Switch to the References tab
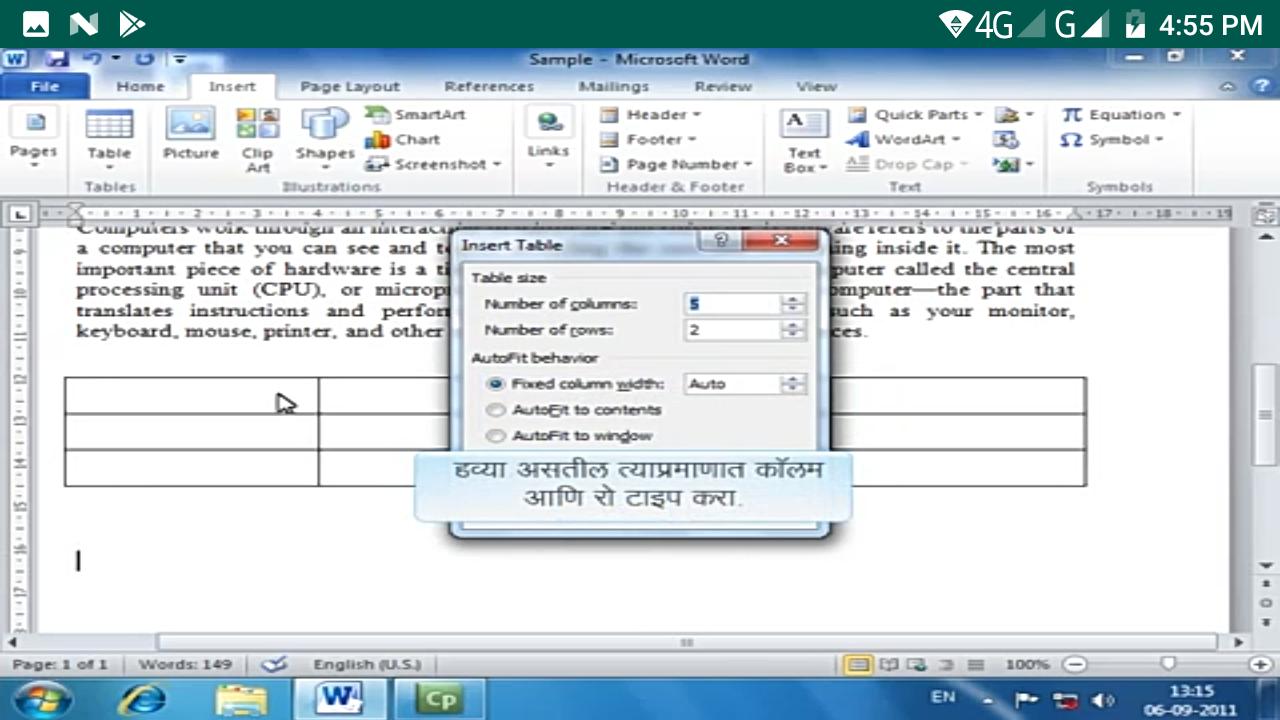This screenshot has width=1280, height=720. pos(489,86)
